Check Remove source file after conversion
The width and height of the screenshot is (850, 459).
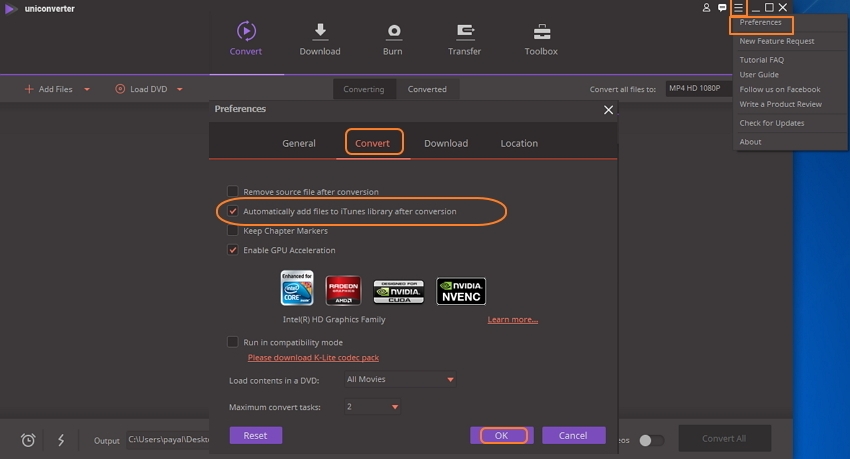(x=233, y=191)
